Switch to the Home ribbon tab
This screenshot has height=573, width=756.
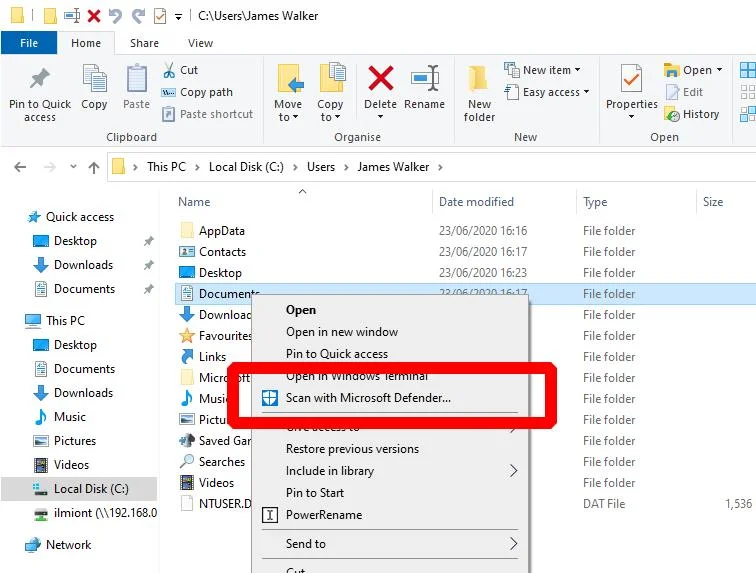pyautogui.click(x=86, y=43)
